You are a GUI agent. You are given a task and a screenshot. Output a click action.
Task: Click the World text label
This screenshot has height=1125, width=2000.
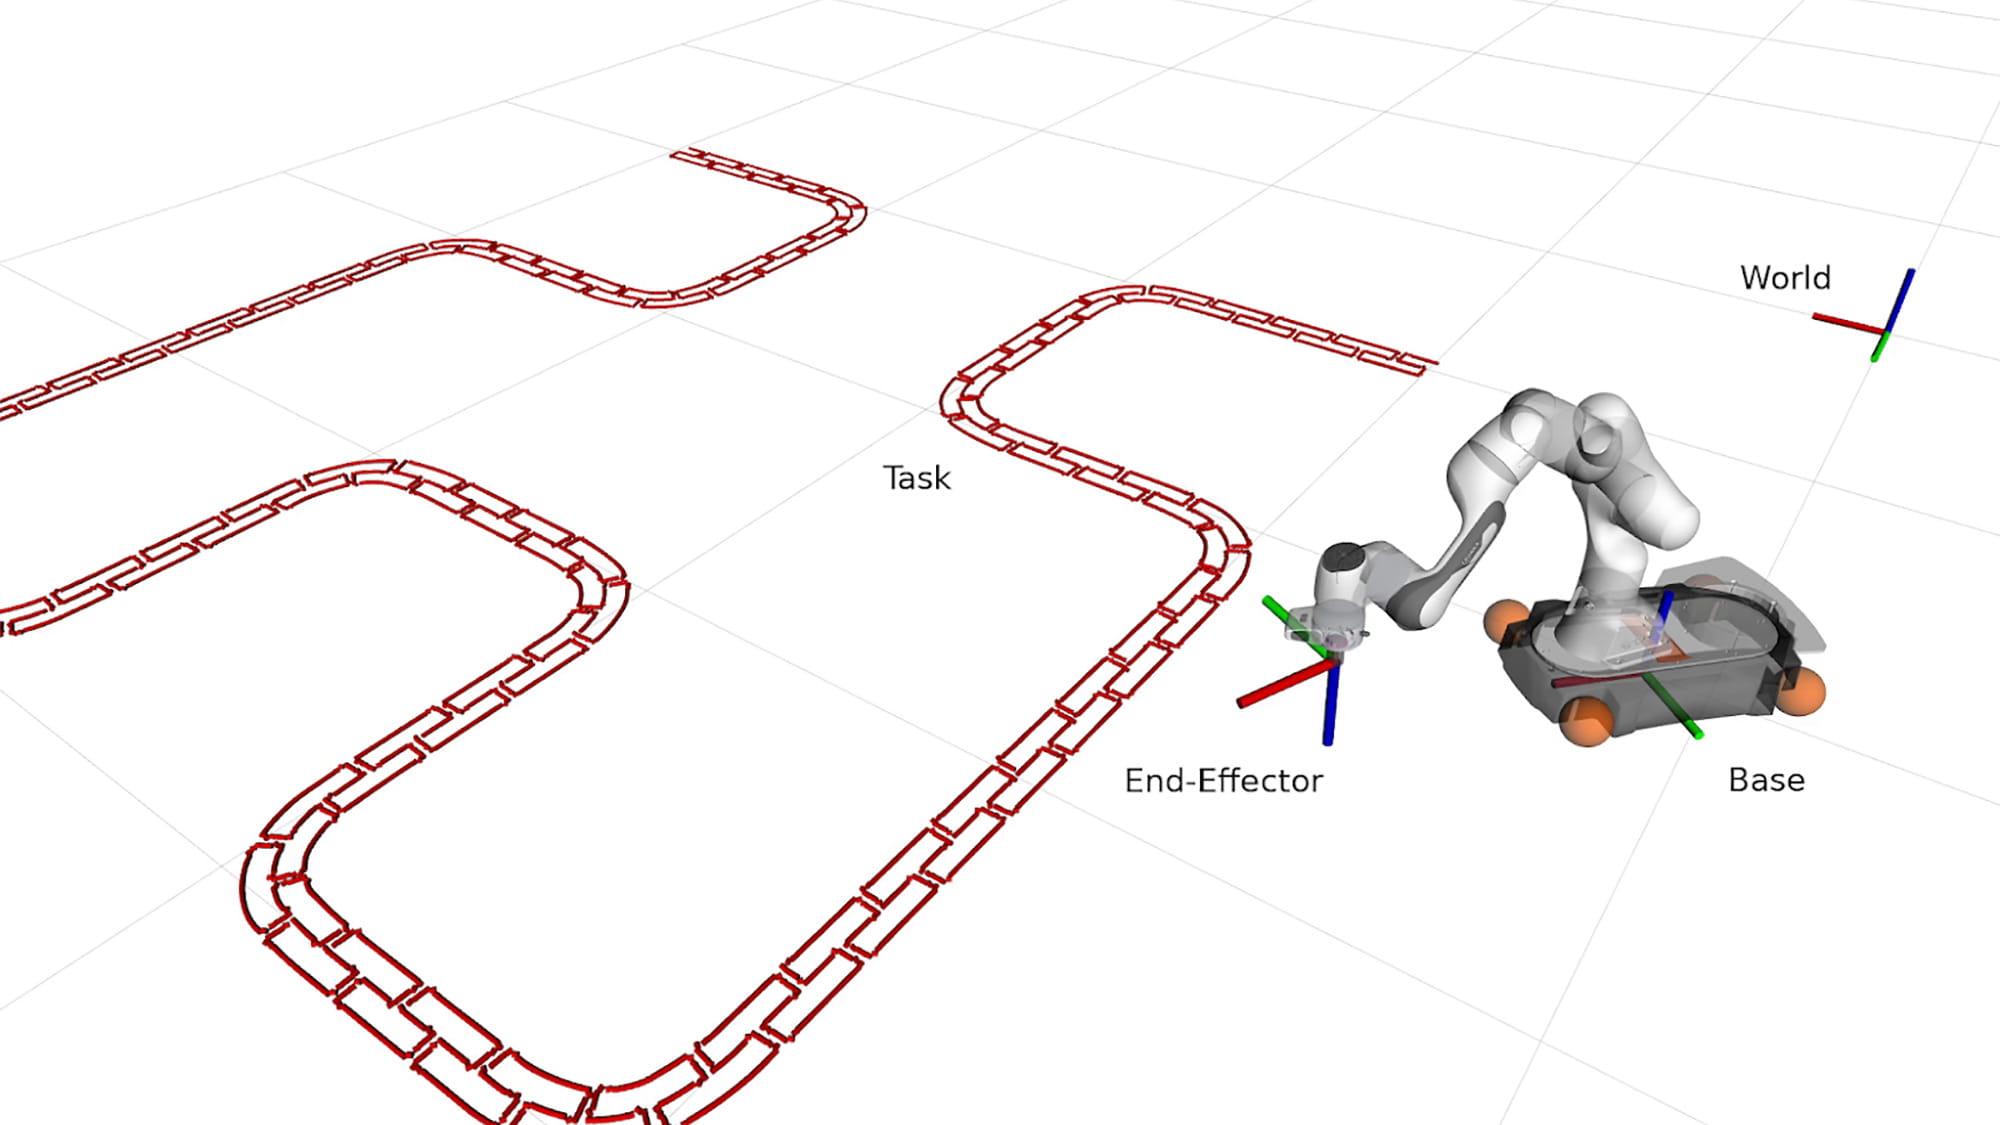pos(1788,277)
